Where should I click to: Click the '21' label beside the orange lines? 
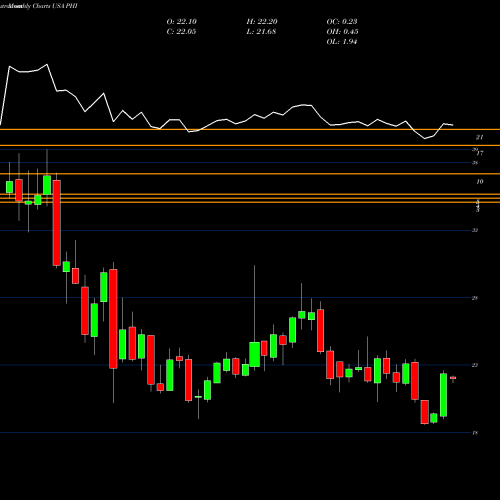pos(479,137)
